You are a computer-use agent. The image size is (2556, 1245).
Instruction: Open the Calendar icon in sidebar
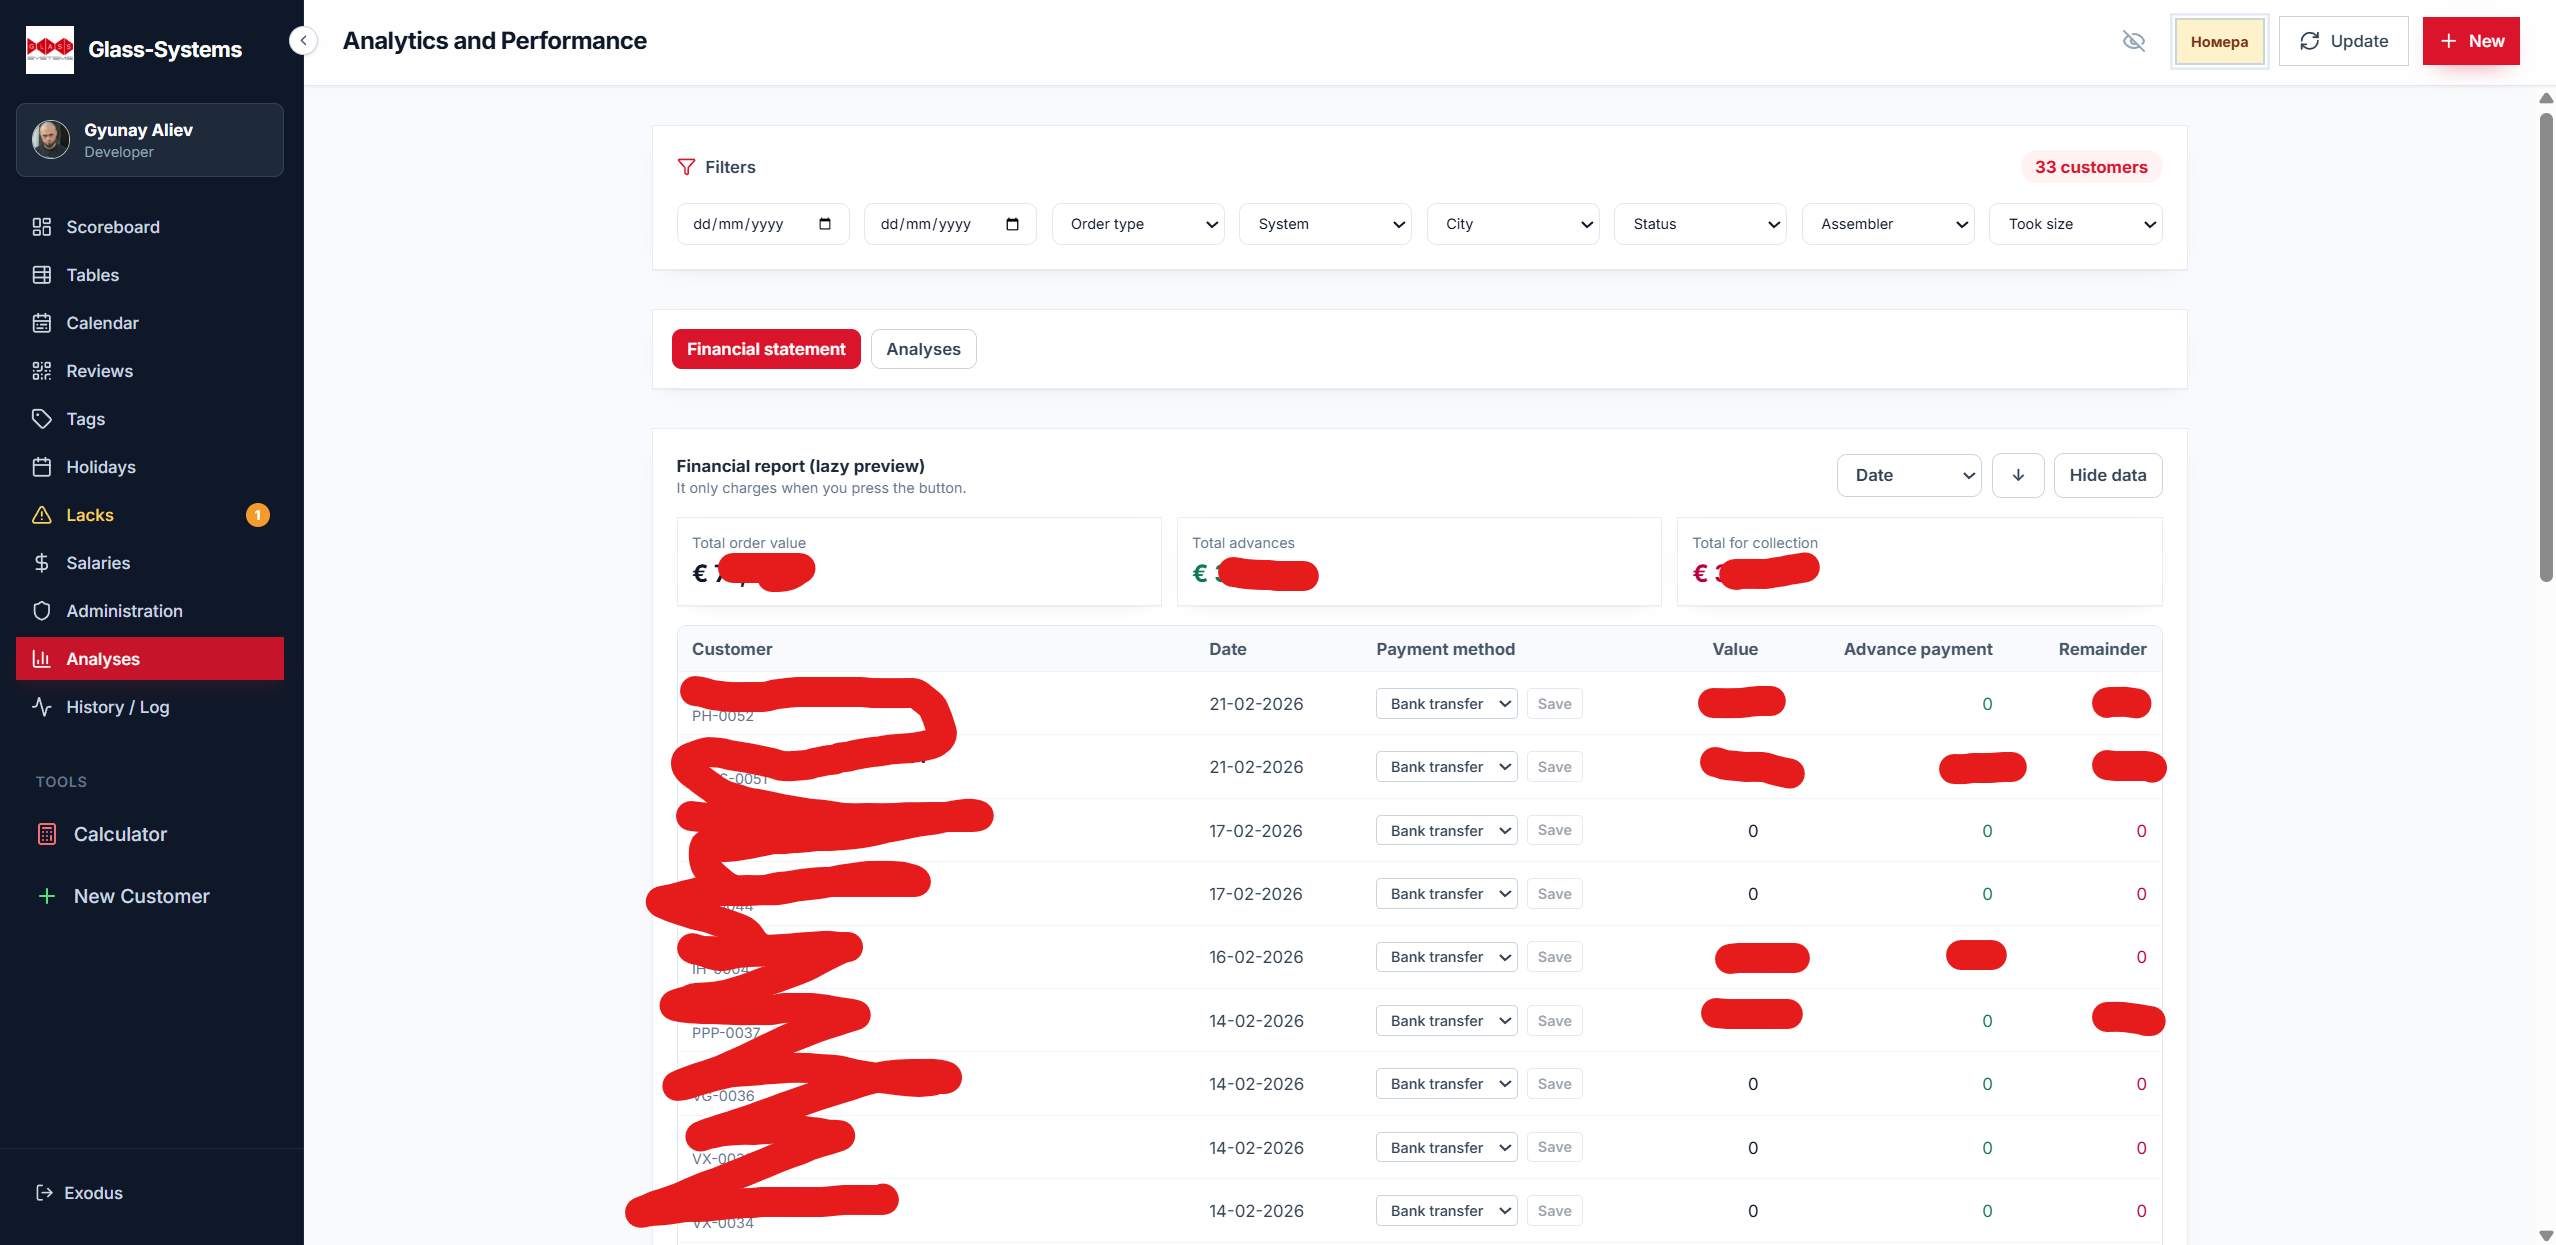(x=41, y=323)
